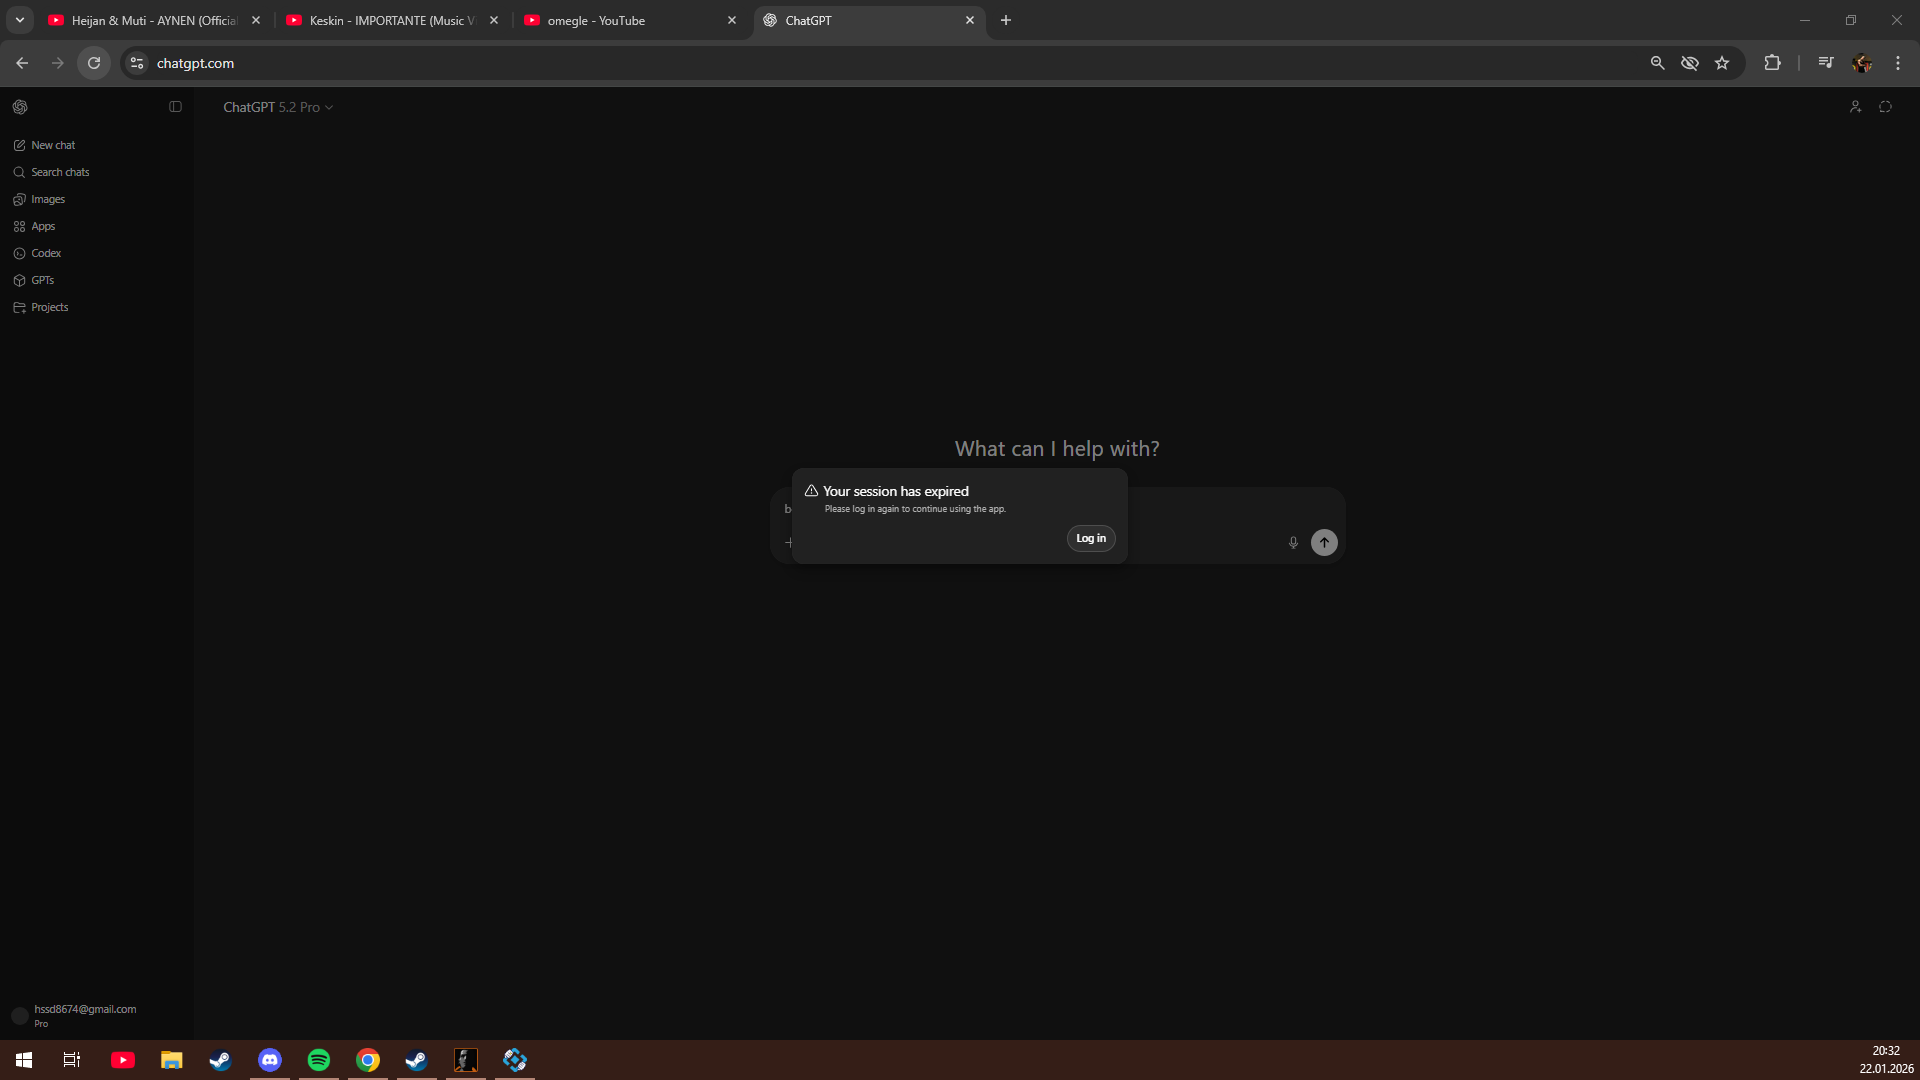
Task: Switch to Heijan & Muti - AYNEN tab
Action: 155,20
